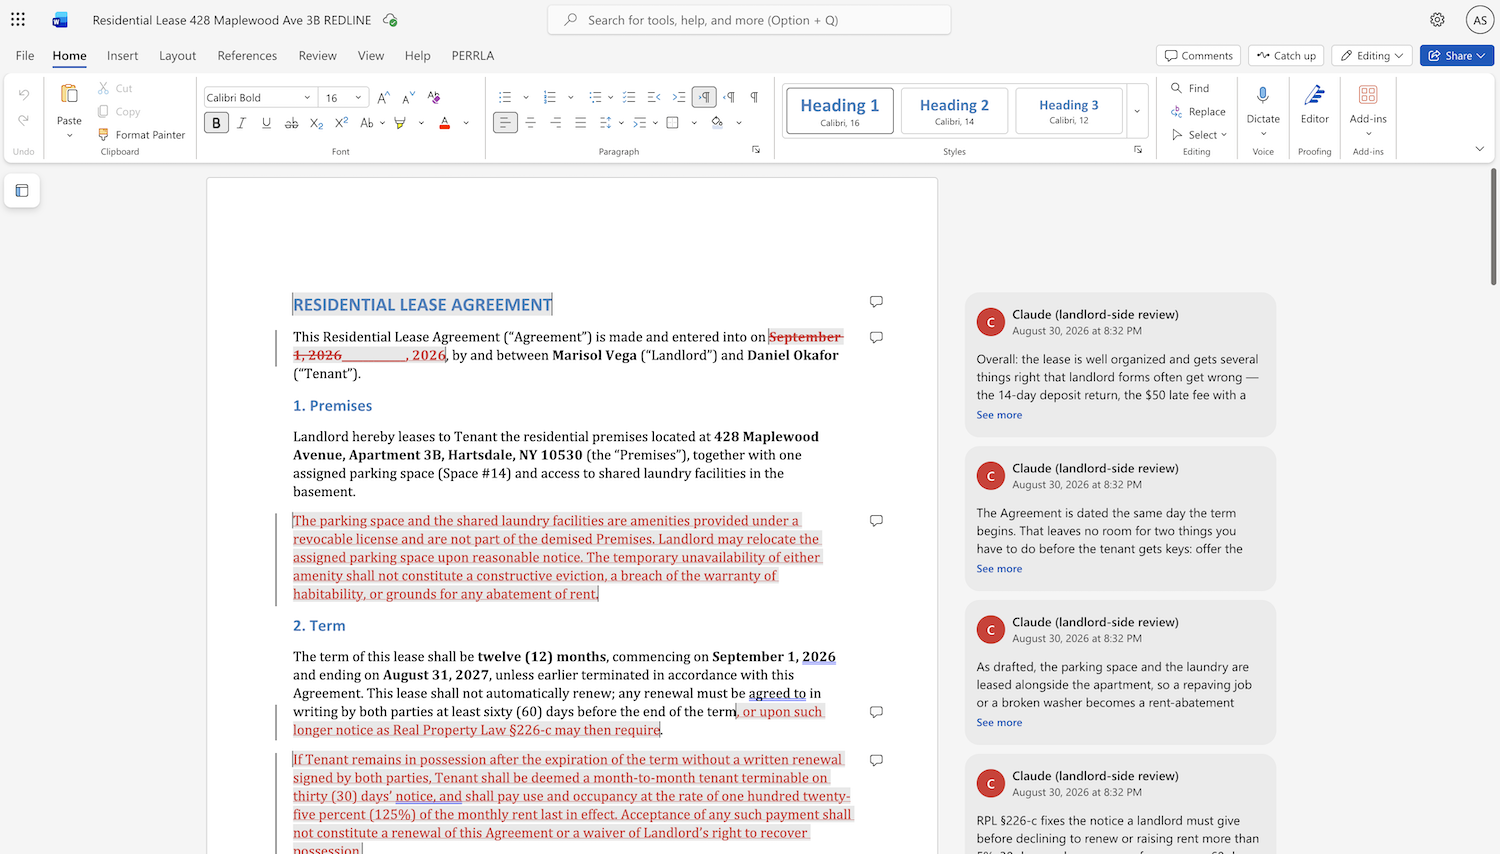Click the red font color swatch
Image resolution: width=1500 pixels, height=854 pixels.
[x=444, y=123]
